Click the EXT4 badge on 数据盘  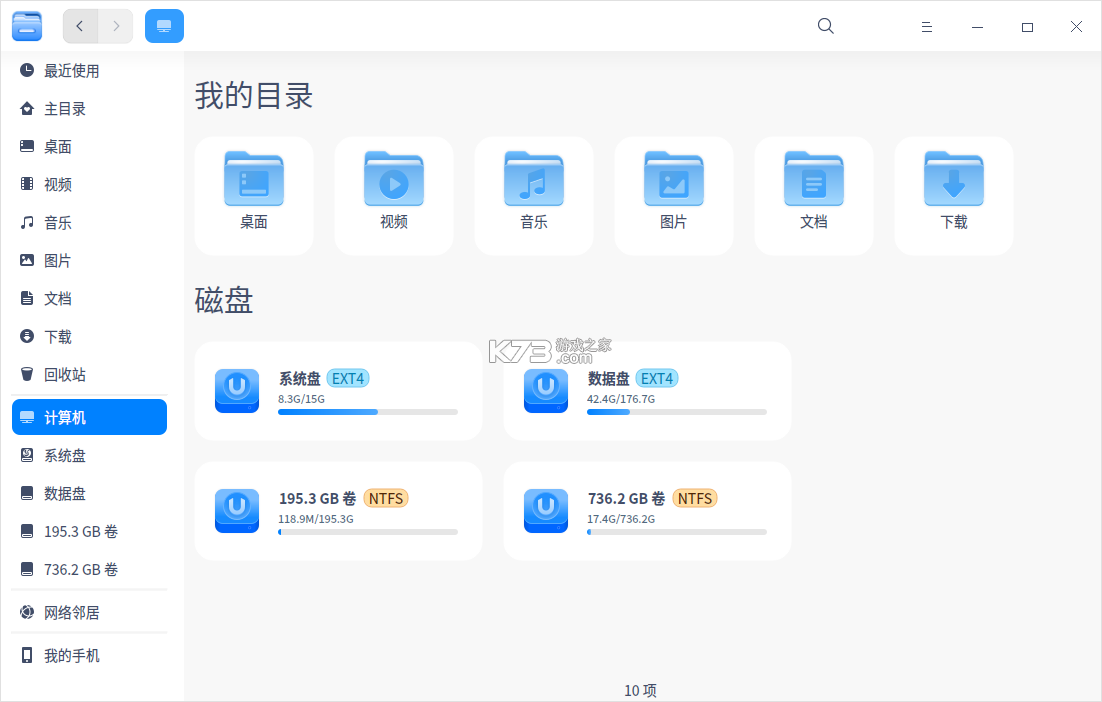click(x=657, y=379)
